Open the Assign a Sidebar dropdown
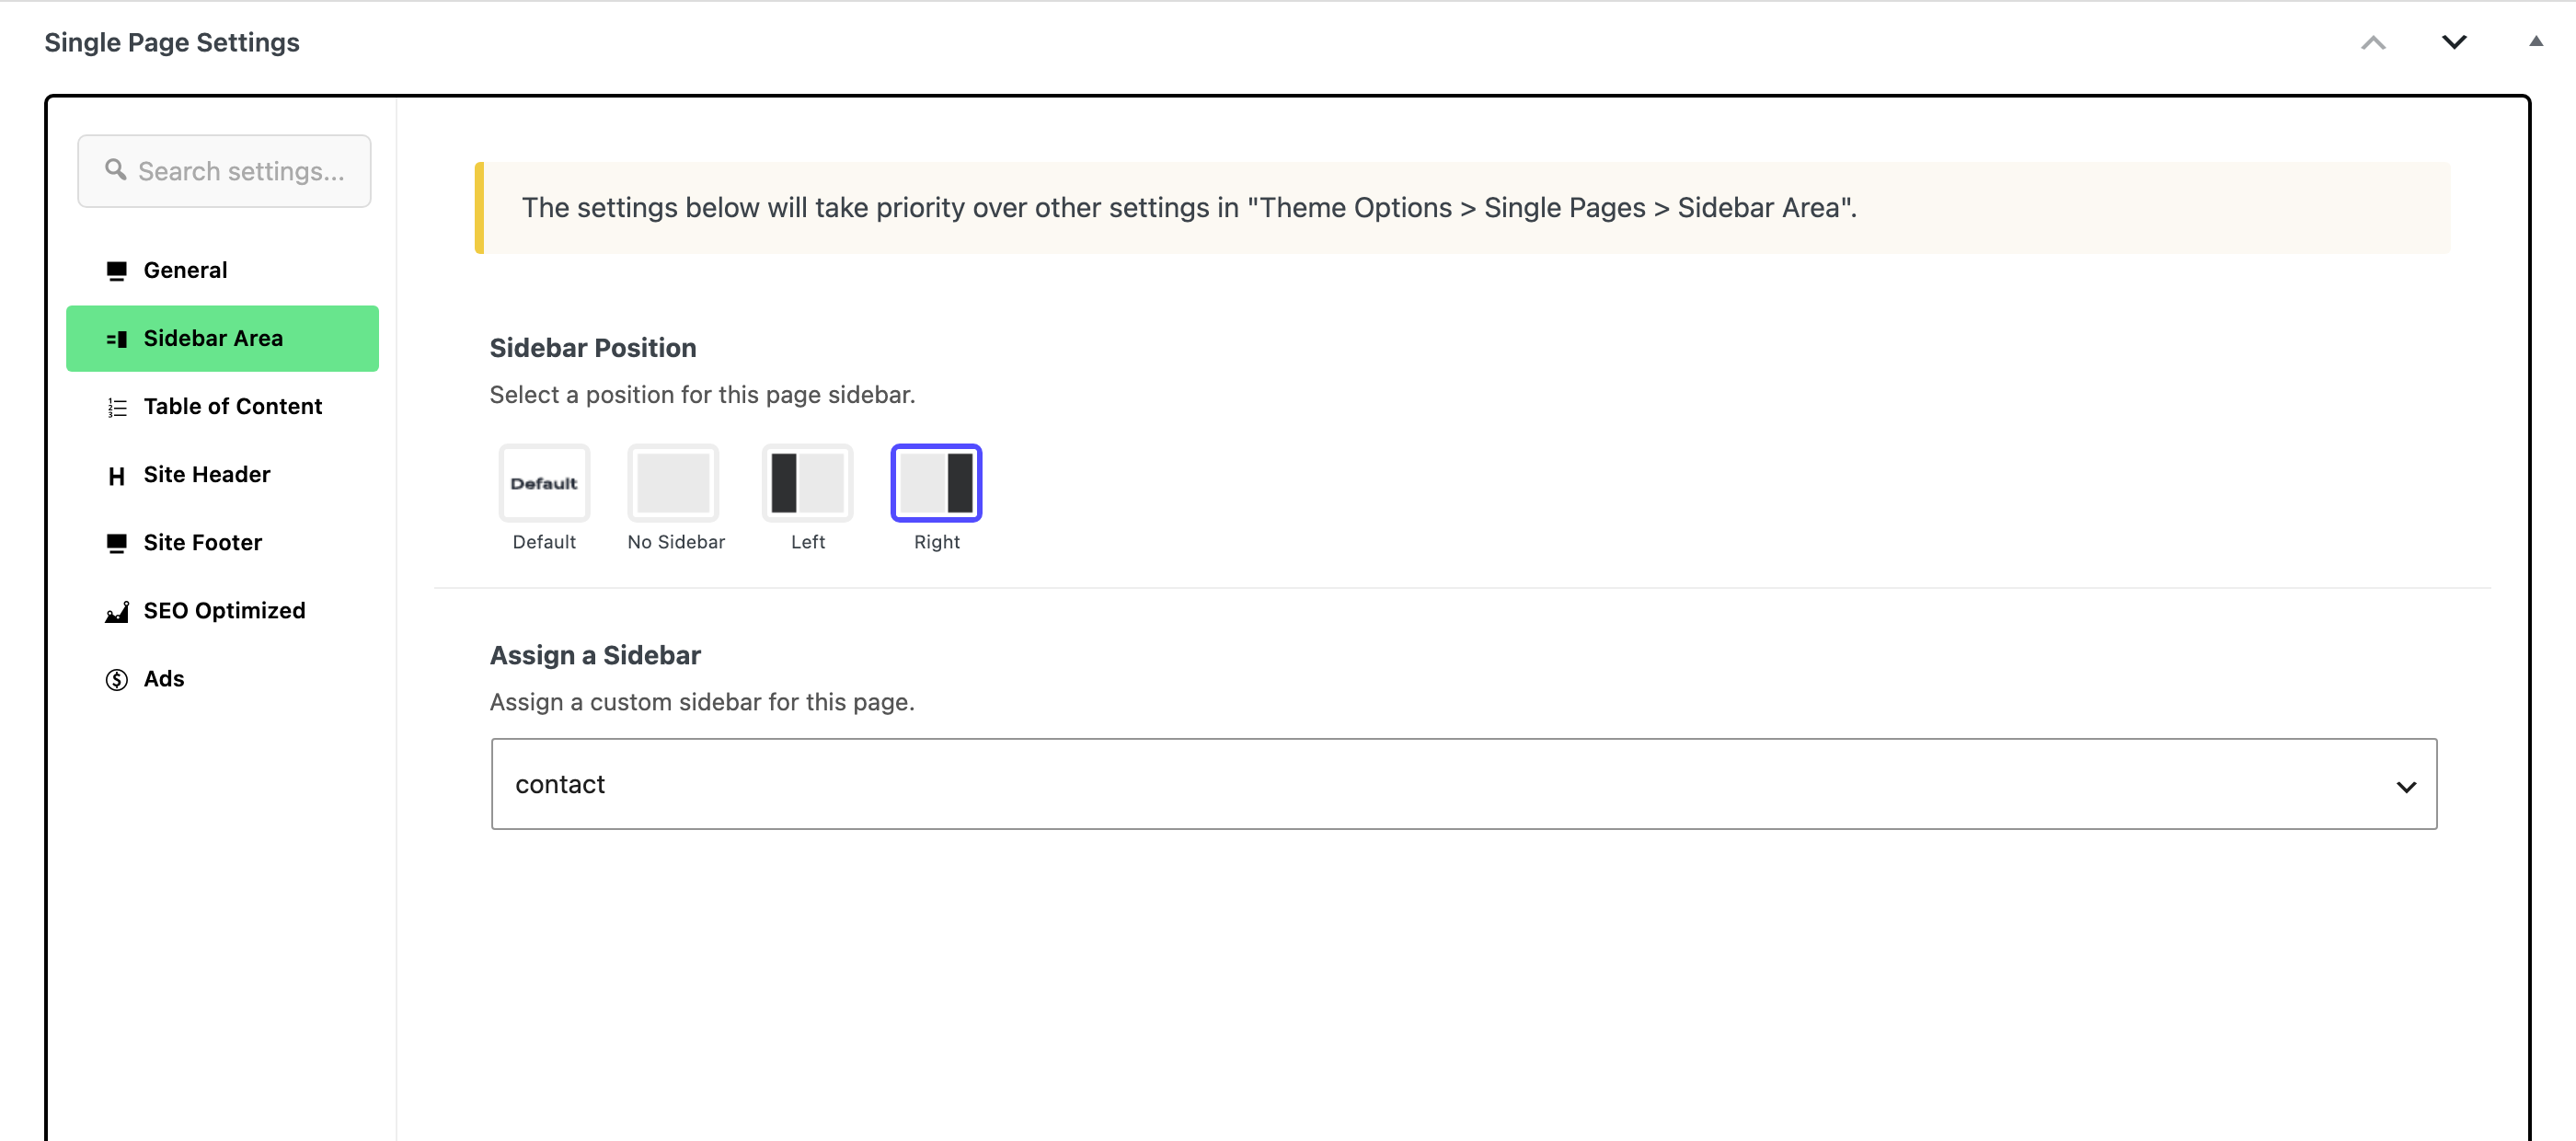Viewport: 2576px width, 1141px height. [1463, 784]
